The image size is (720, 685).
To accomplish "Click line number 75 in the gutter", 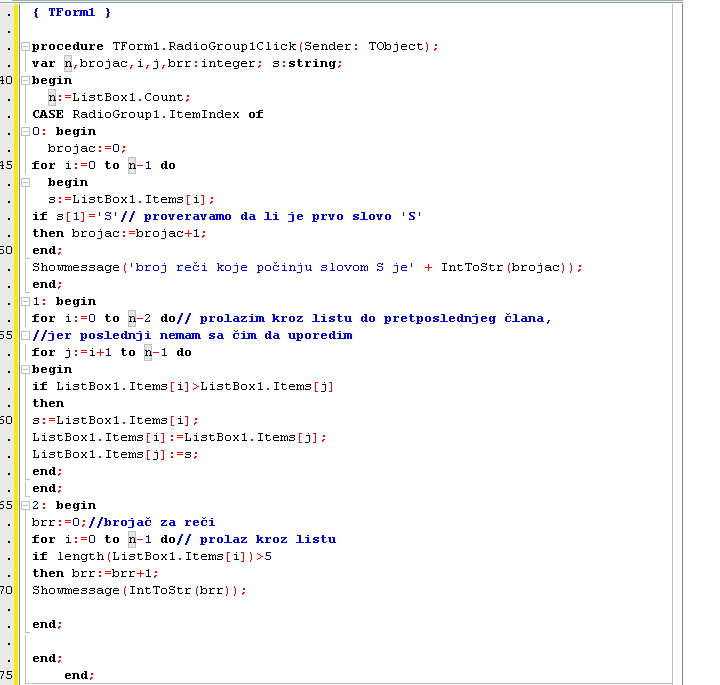I will (x=7, y=675).
